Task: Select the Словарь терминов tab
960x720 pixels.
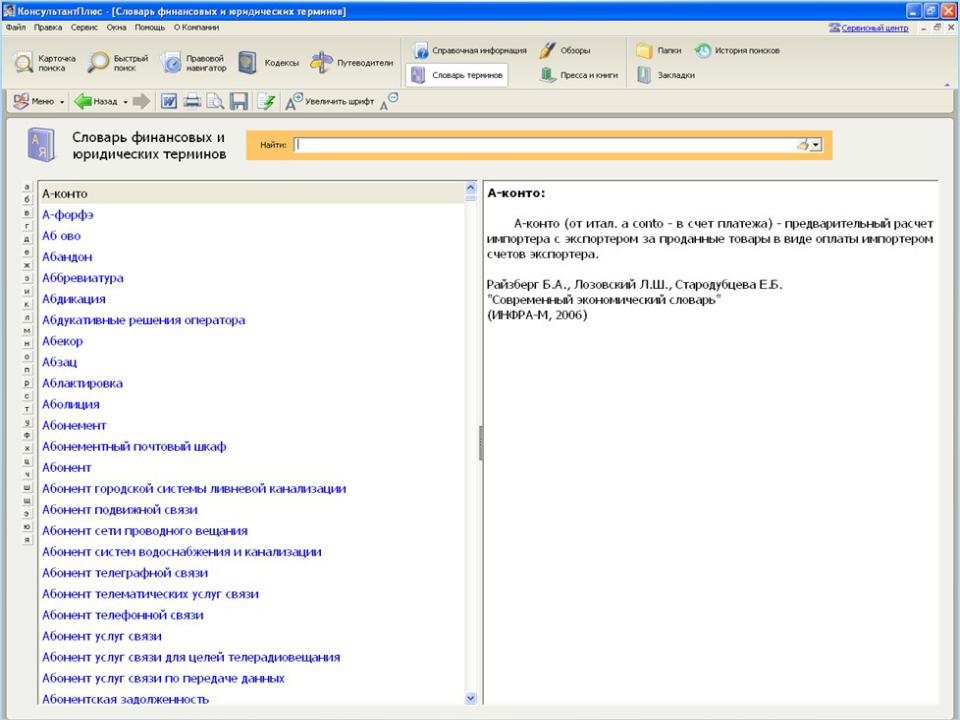Action: [x=457, y=75]
